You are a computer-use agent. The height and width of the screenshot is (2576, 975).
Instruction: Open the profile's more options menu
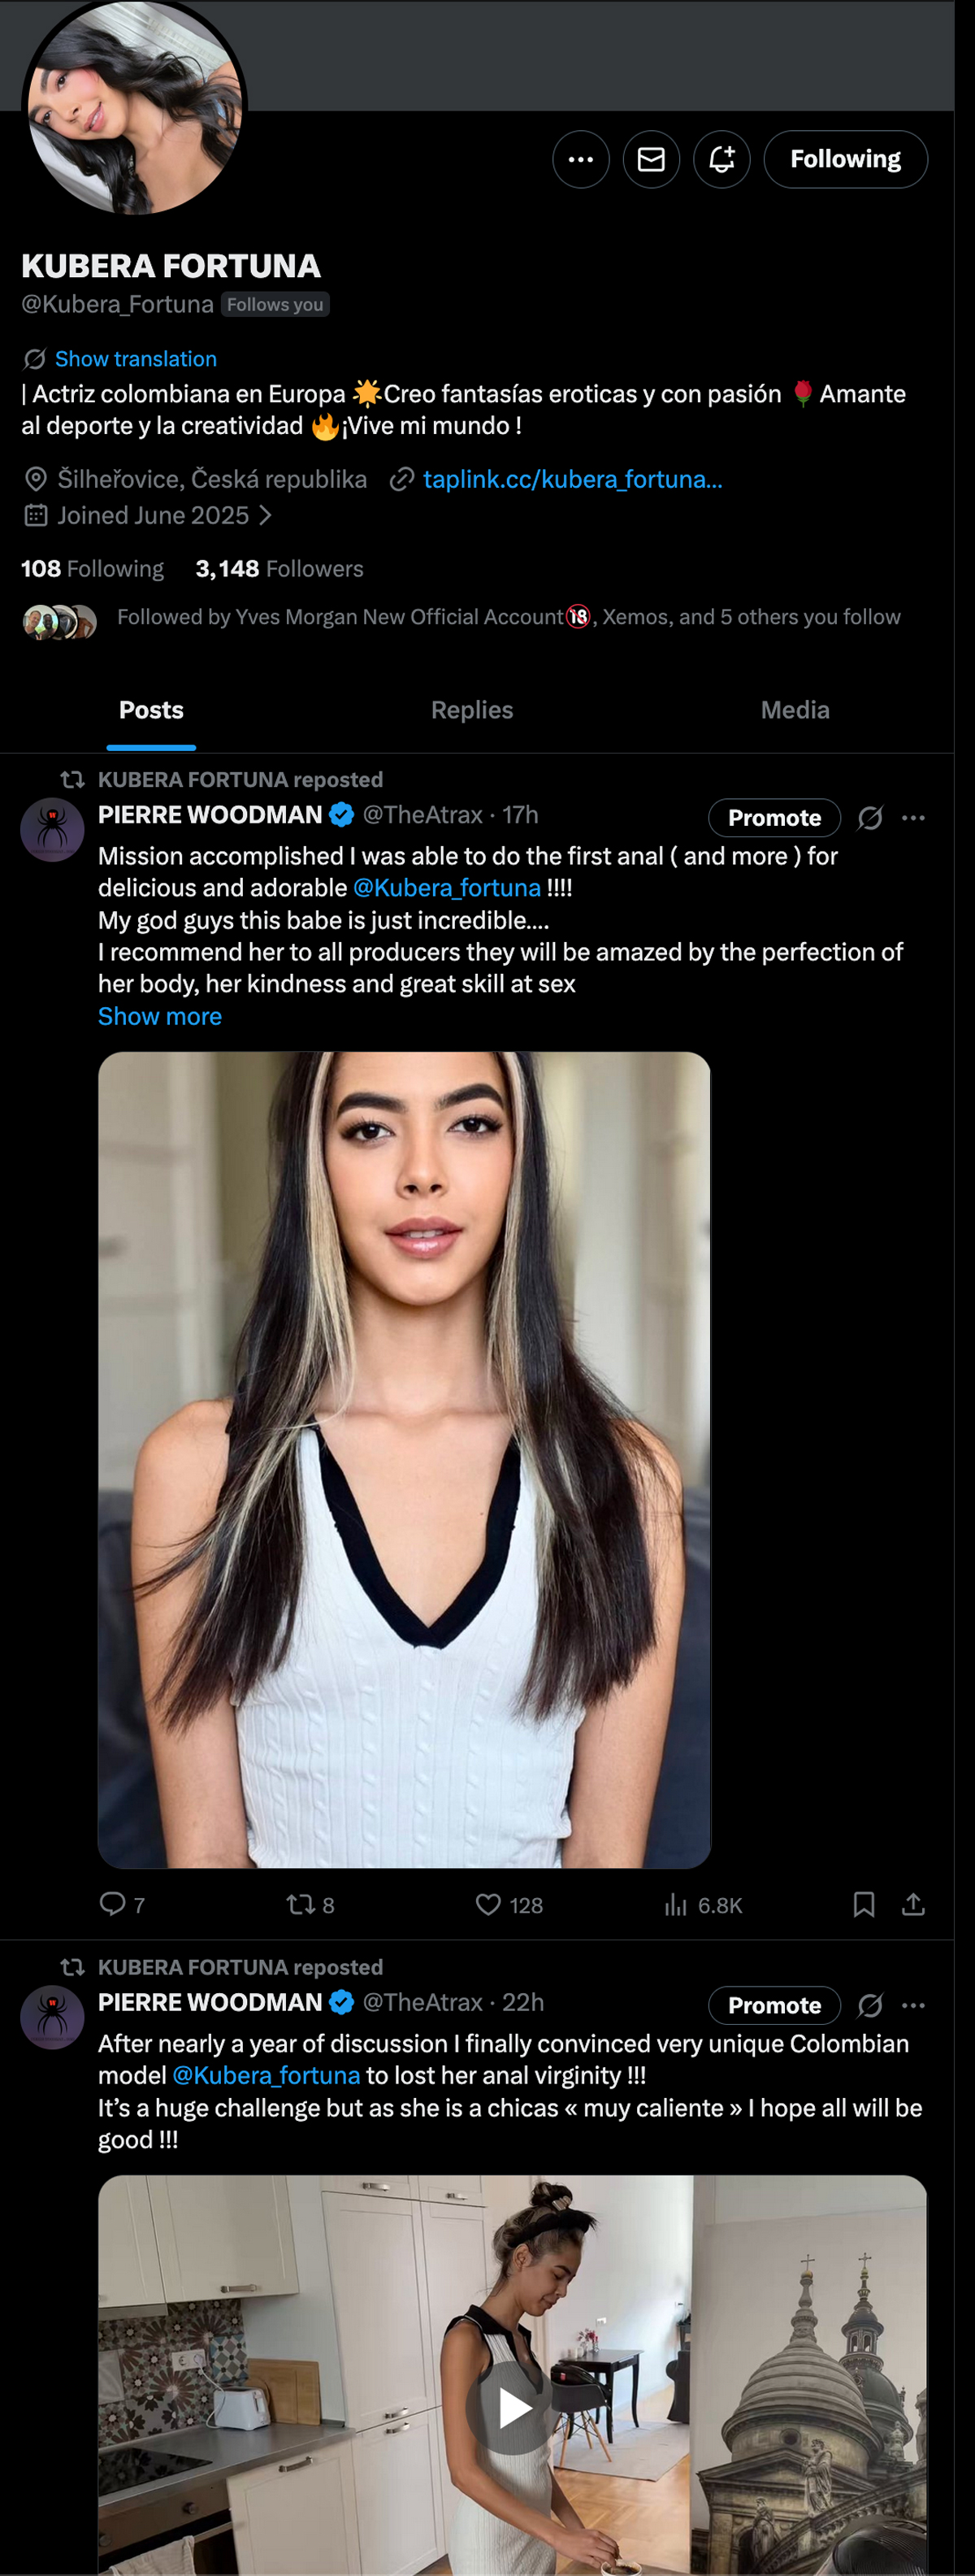click(x=580, y=159)
